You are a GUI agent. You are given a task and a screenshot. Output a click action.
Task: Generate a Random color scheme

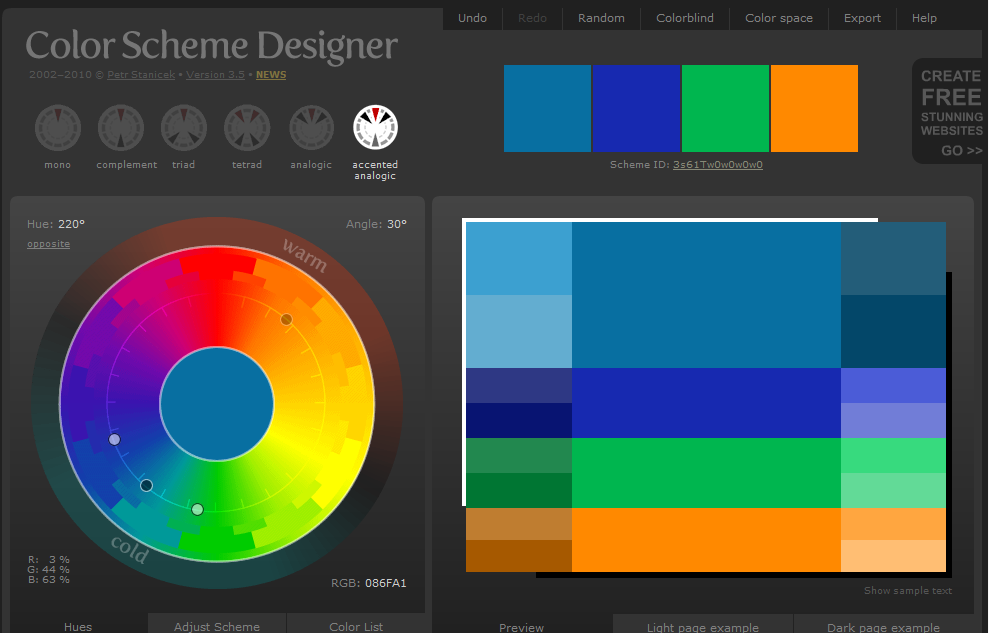pyautogui.click(x=601, y=18)
